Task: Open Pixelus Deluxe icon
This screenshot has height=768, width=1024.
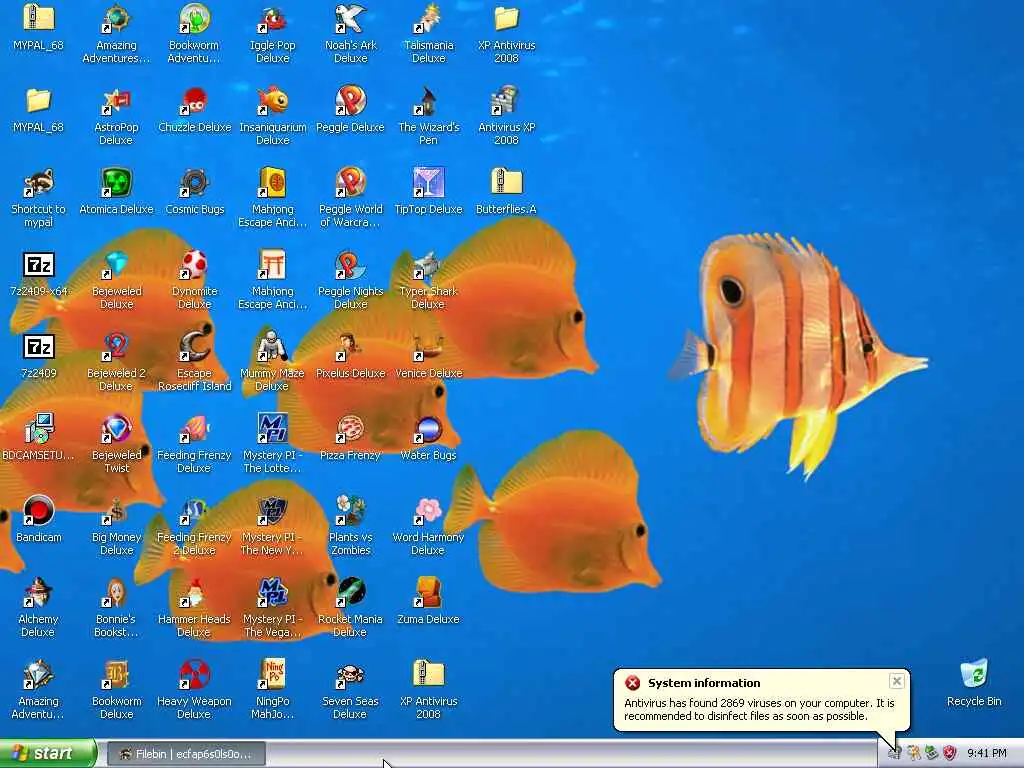Action: click(x=351, y=347)
